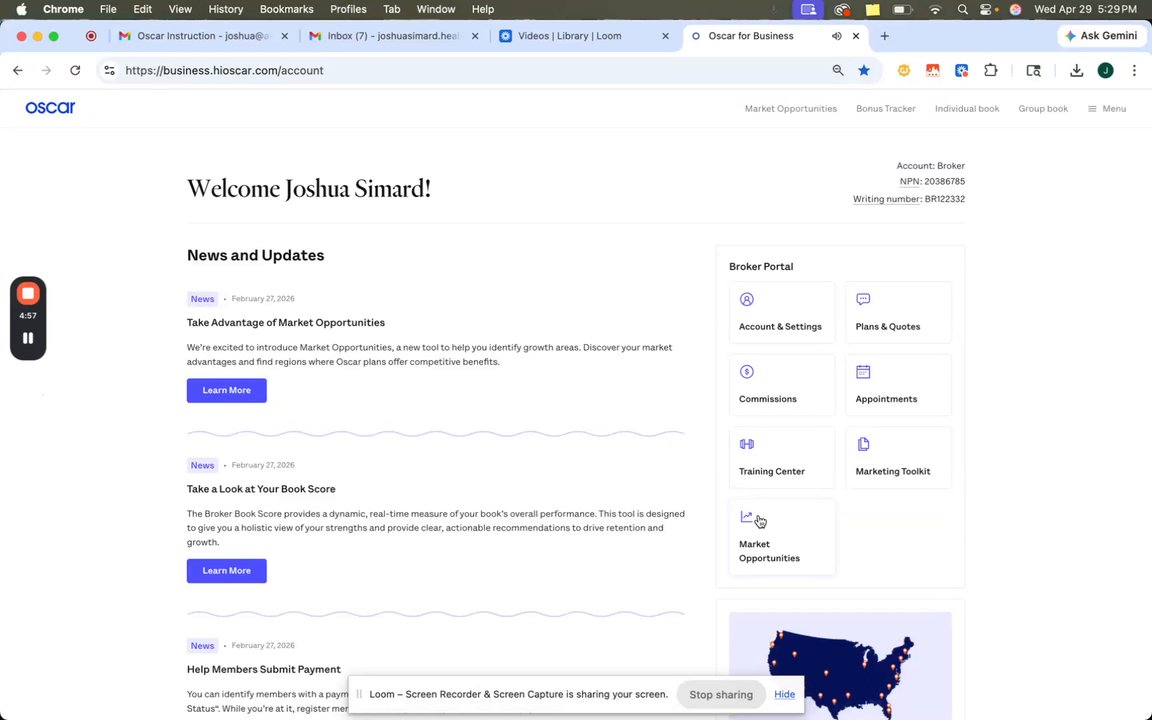This screenshot has height=720, width=1152.
Task: Click the date and time in menu bar
Action: pos(1085,10)
